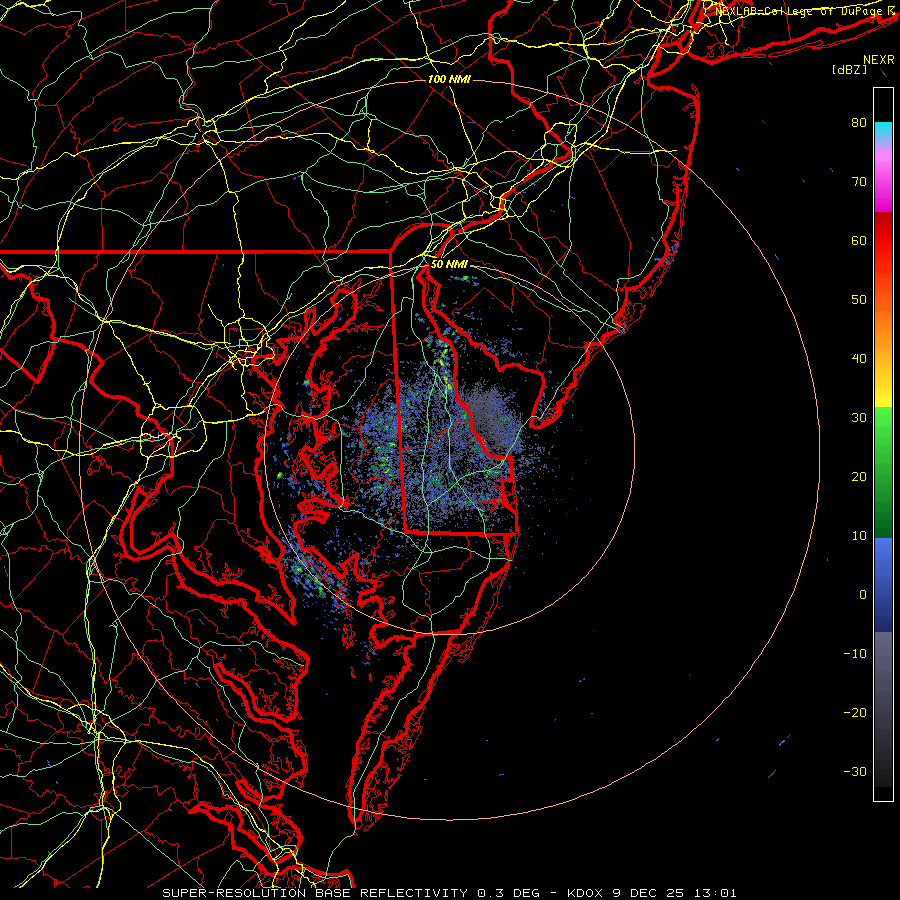Pick the cyan segment of the color bar
This screenshot has height=900, width=900.
(x=883, y=130)
